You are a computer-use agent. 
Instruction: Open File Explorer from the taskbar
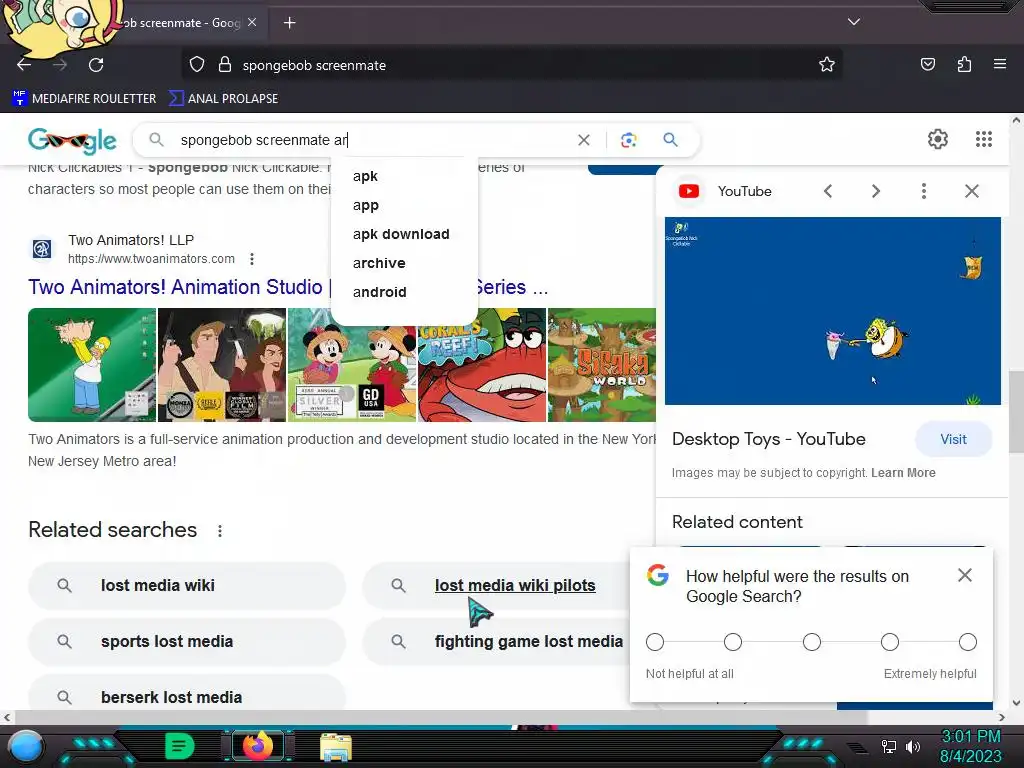[336, 746]
